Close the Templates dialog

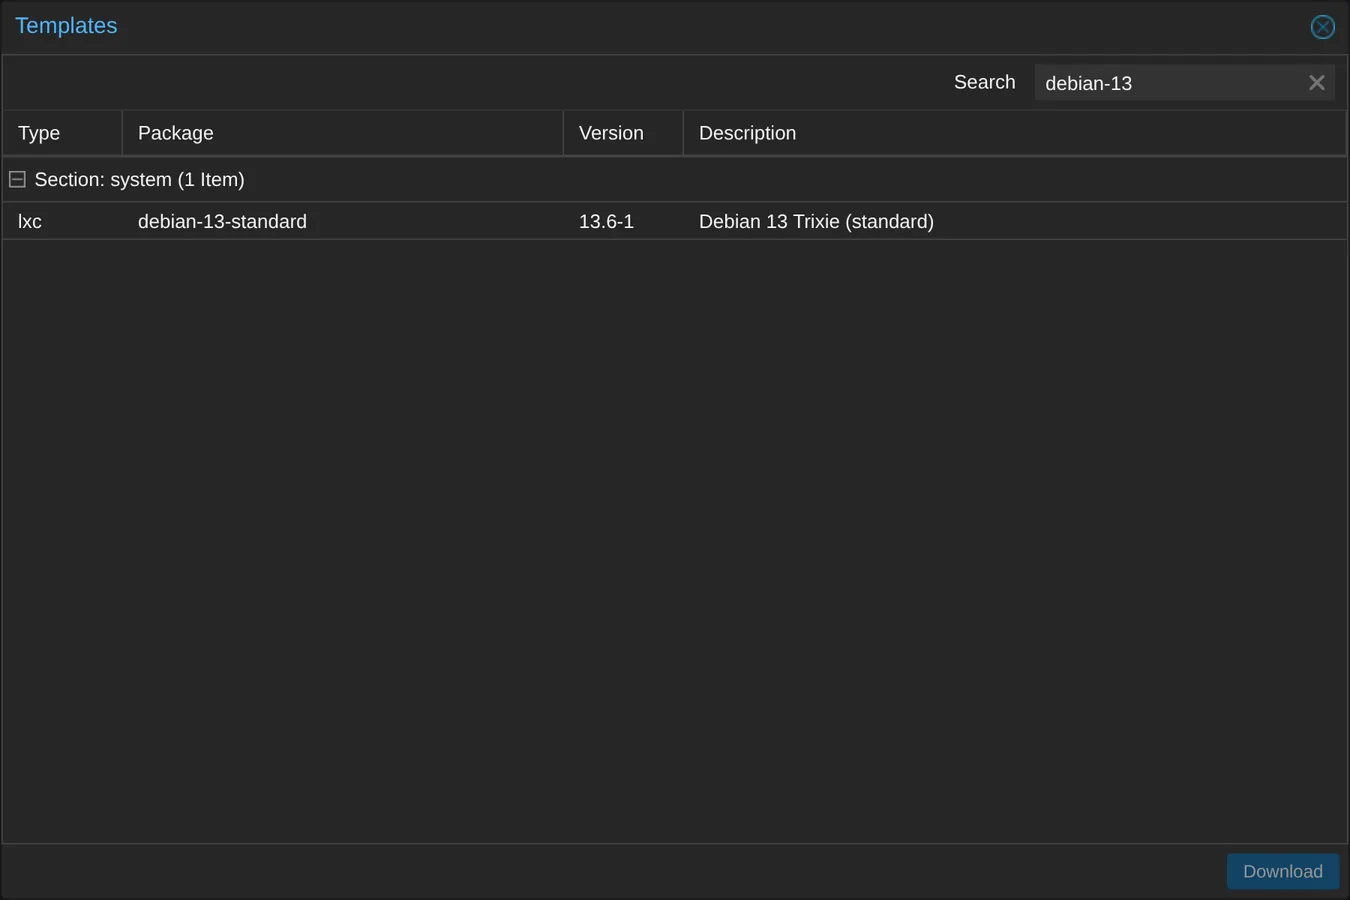coord(1322,27)
